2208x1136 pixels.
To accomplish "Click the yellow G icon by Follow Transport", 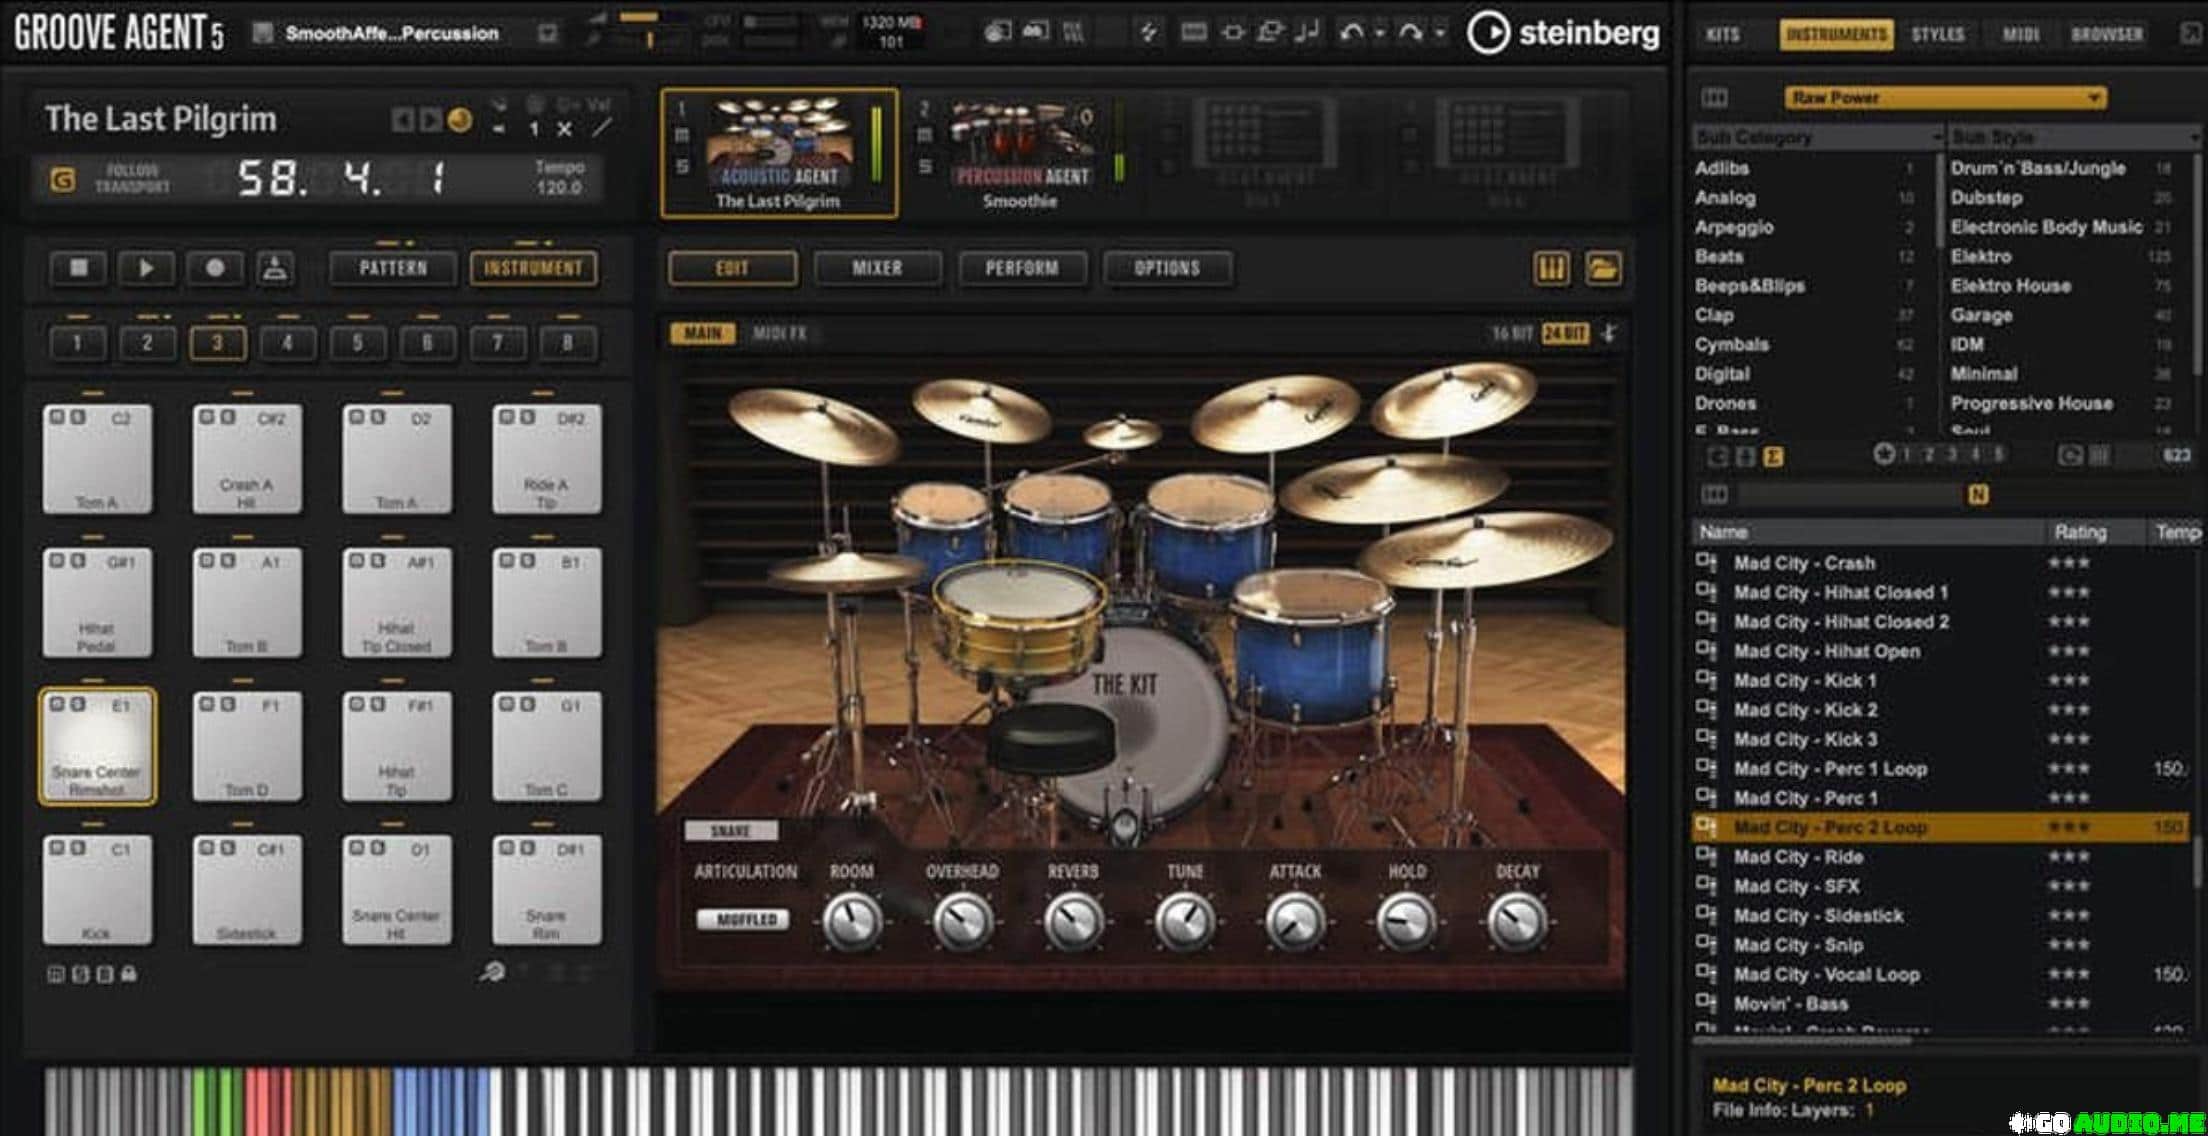I will click(62, 180).
